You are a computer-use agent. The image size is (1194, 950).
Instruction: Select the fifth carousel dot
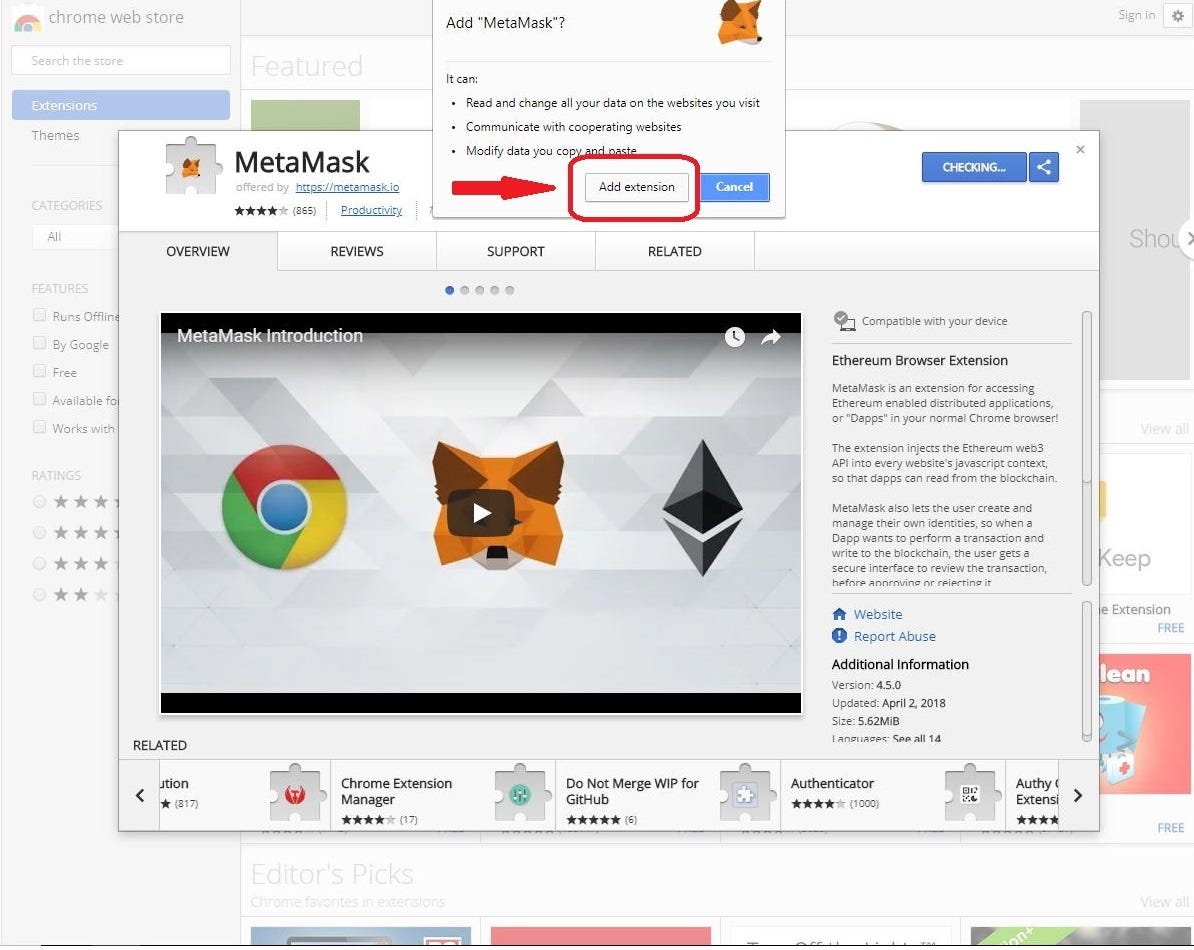509,290
